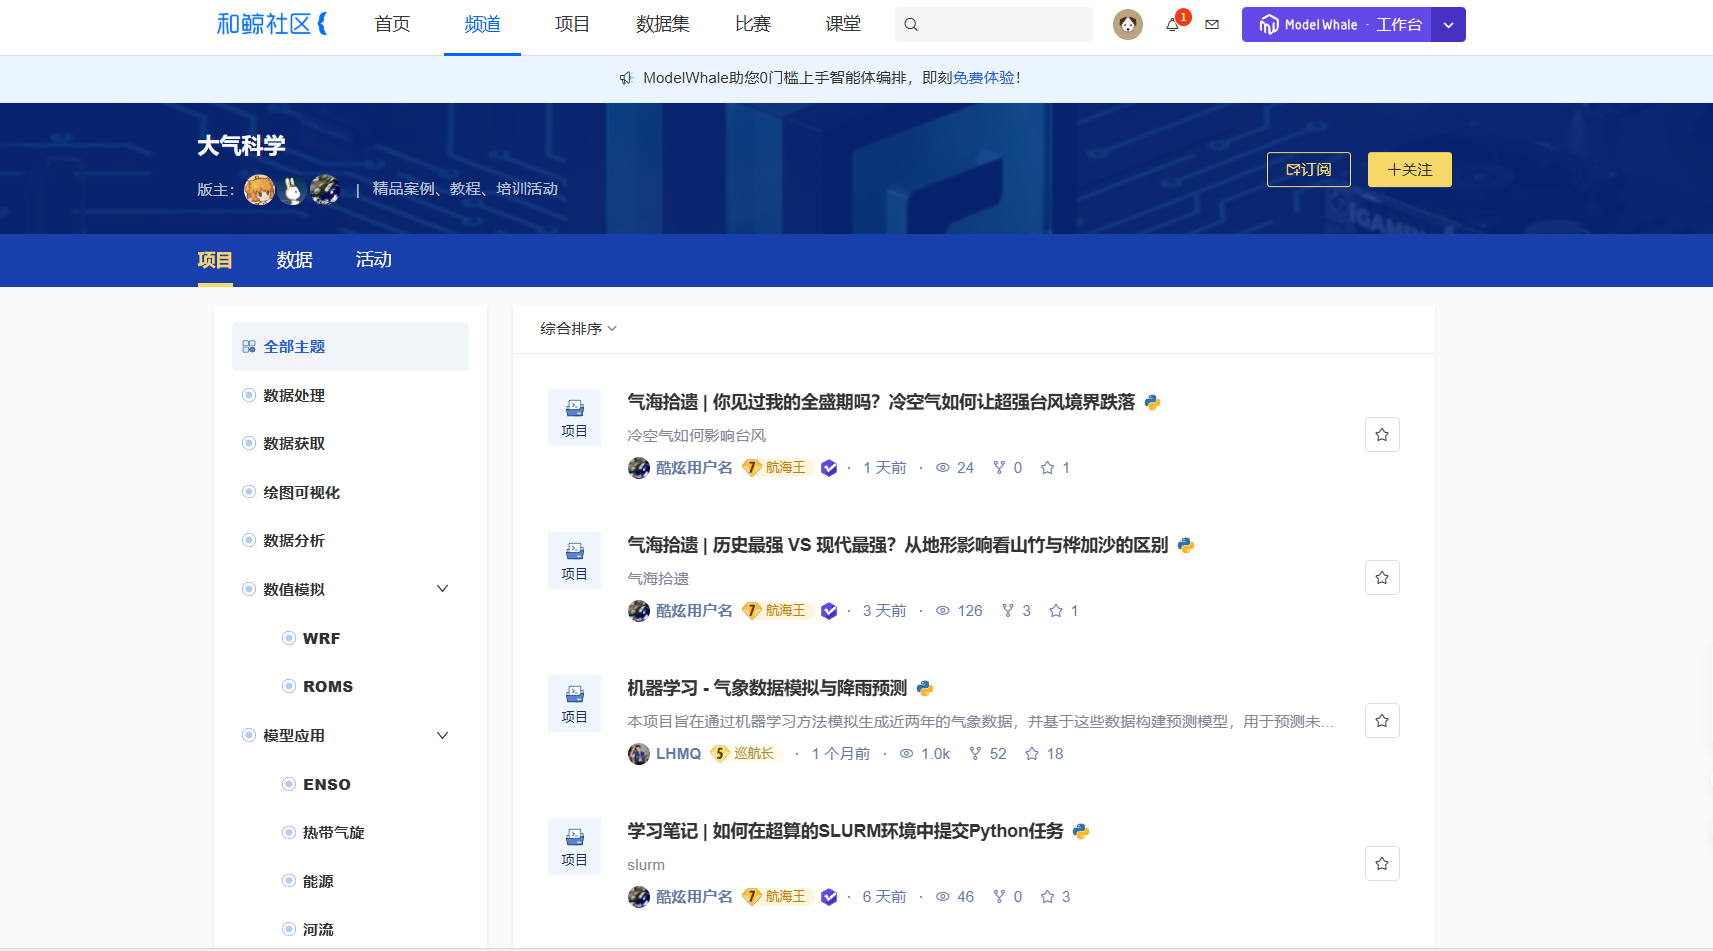
Task: Click project icon beside 机器学习 气象数据模拟
Action: pyautogui.click(x=574, y=703)
